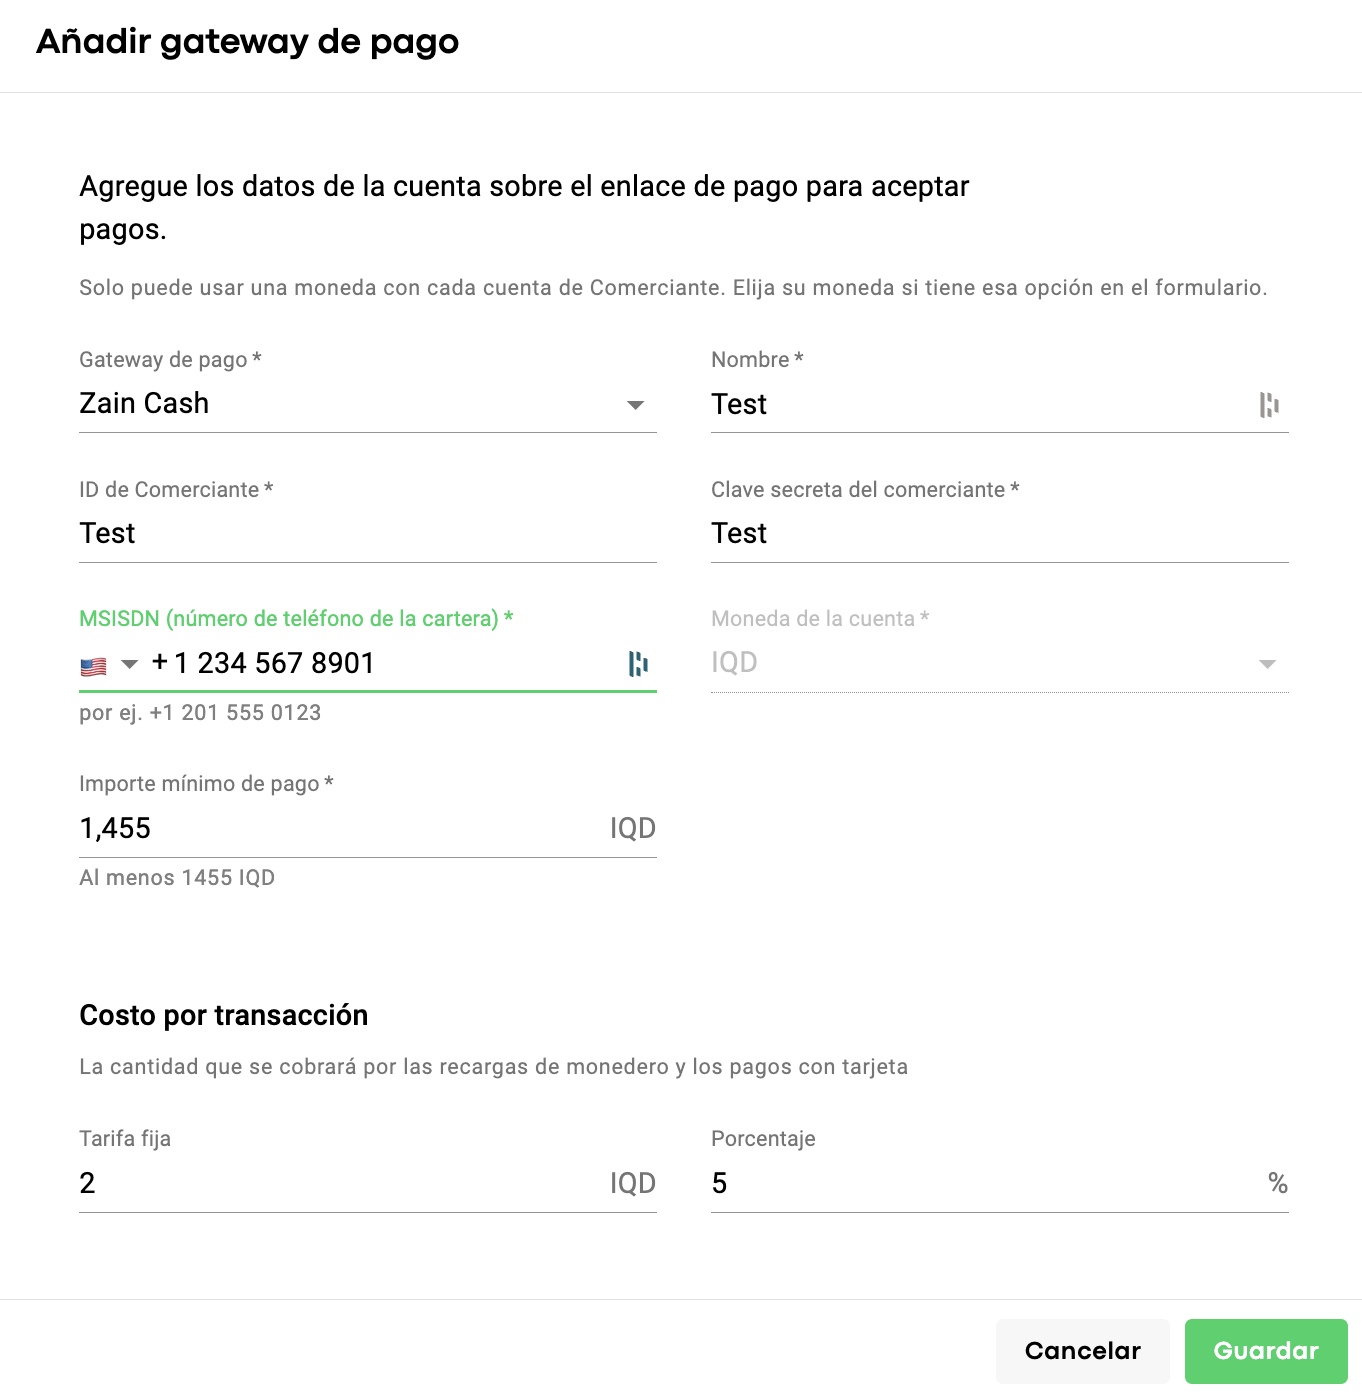
Task: Expand the phone country code arrow
Action: point(129,664)
